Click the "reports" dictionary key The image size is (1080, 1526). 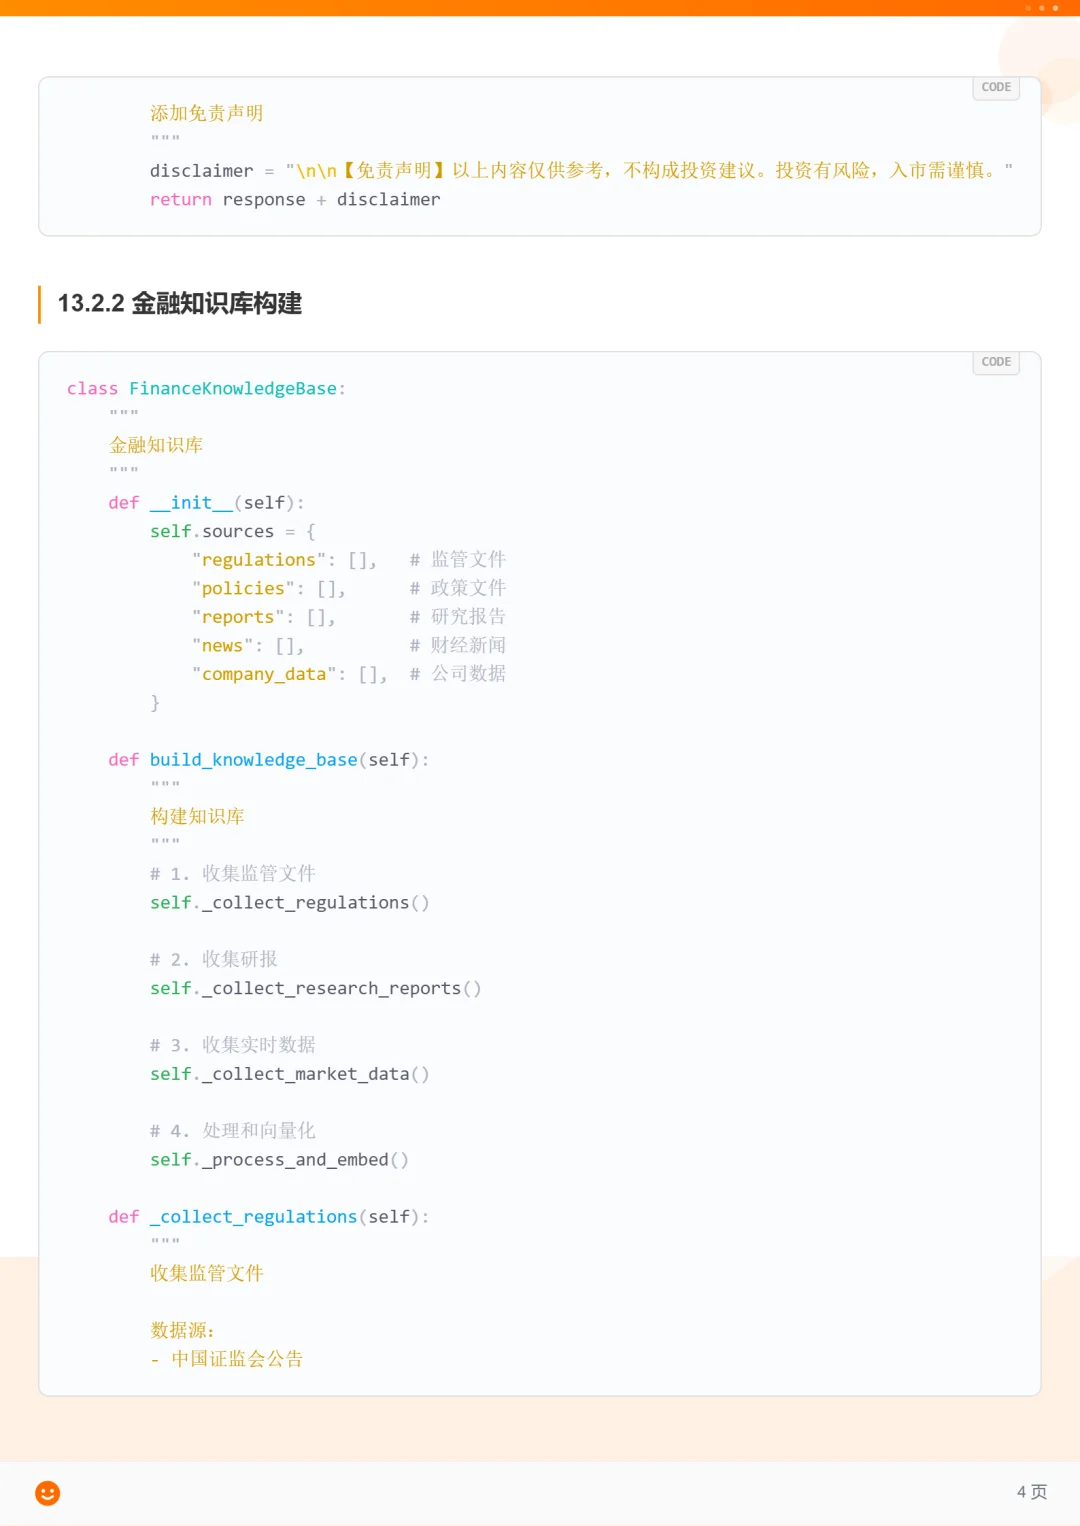[x=238, y=617]
